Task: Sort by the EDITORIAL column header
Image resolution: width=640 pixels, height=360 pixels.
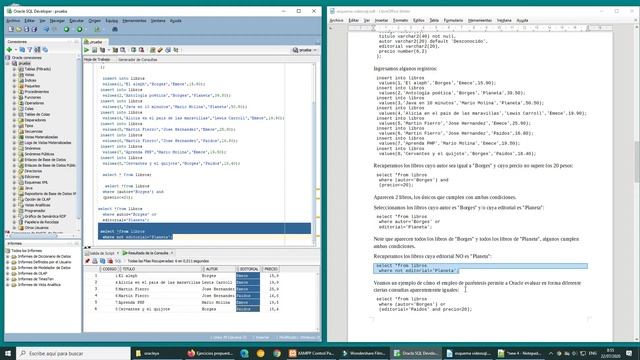Action: (x=248, y=269)
